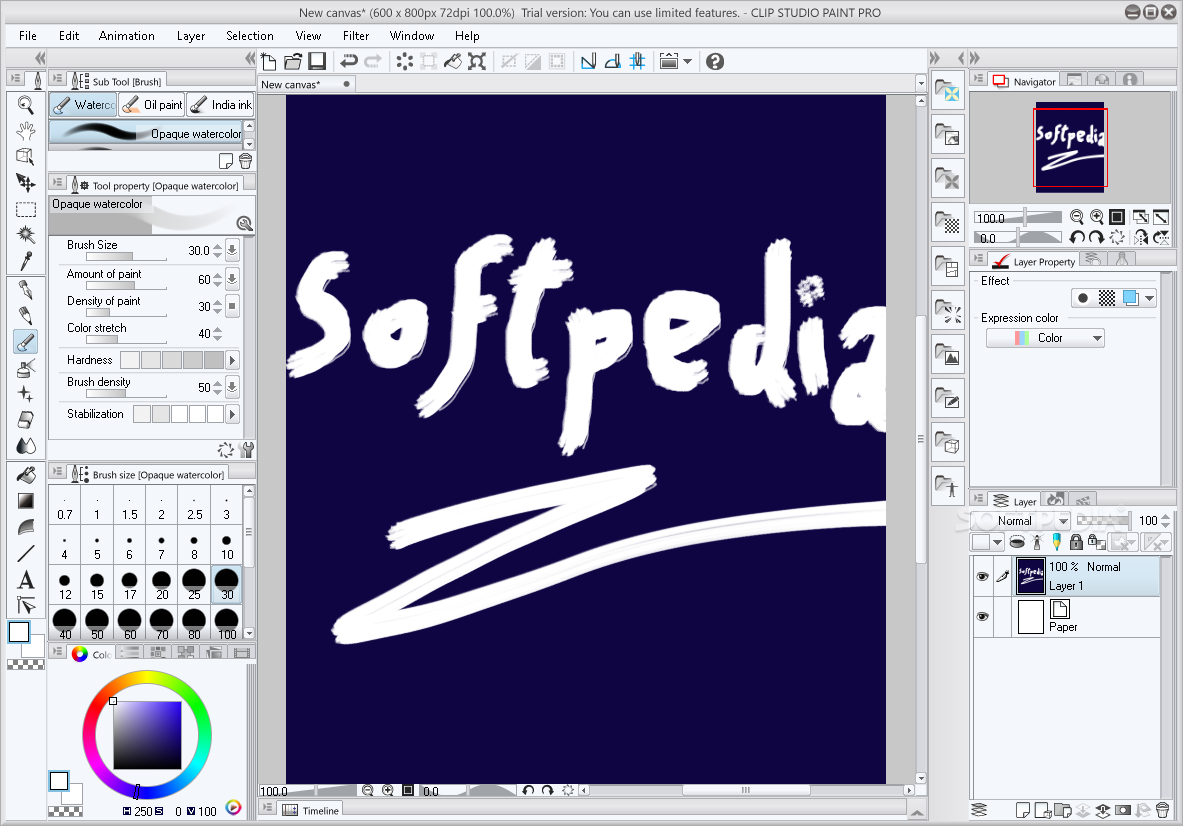Open the Window menu
Image resolution: width=1183 pixels, height=826 pixels.
(x=412, y=35)
